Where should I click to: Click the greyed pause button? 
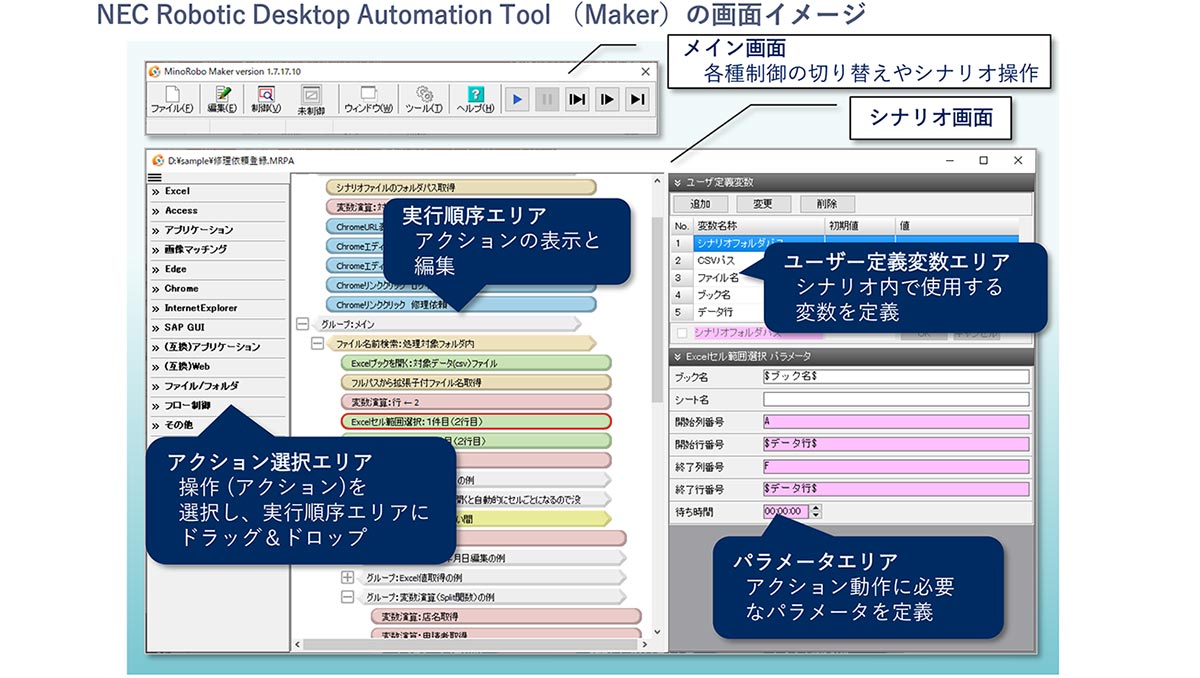(x=547, y=99)
